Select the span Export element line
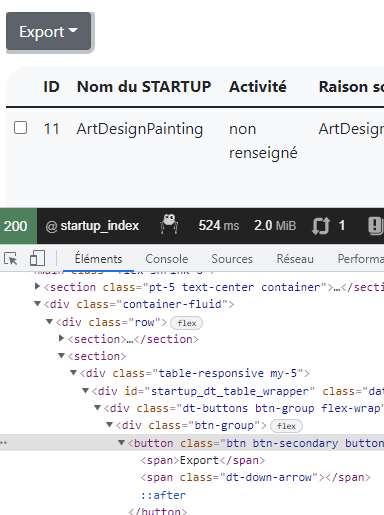The image size is (384, 515). coord(203,460)
